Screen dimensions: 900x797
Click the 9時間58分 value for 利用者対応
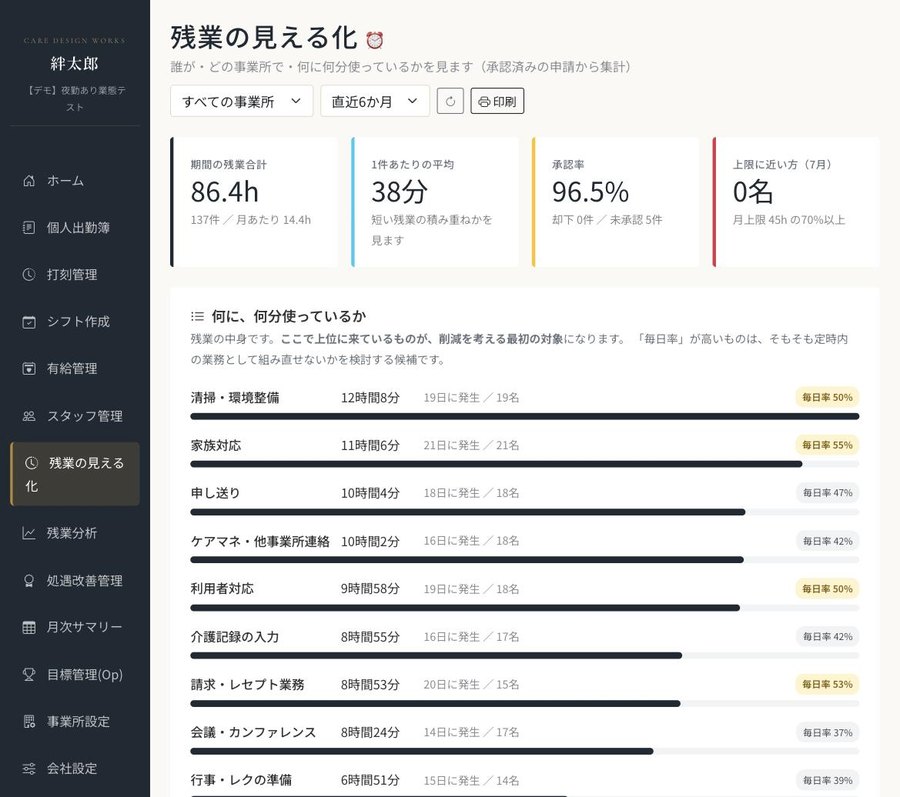(x=370, y=589)
